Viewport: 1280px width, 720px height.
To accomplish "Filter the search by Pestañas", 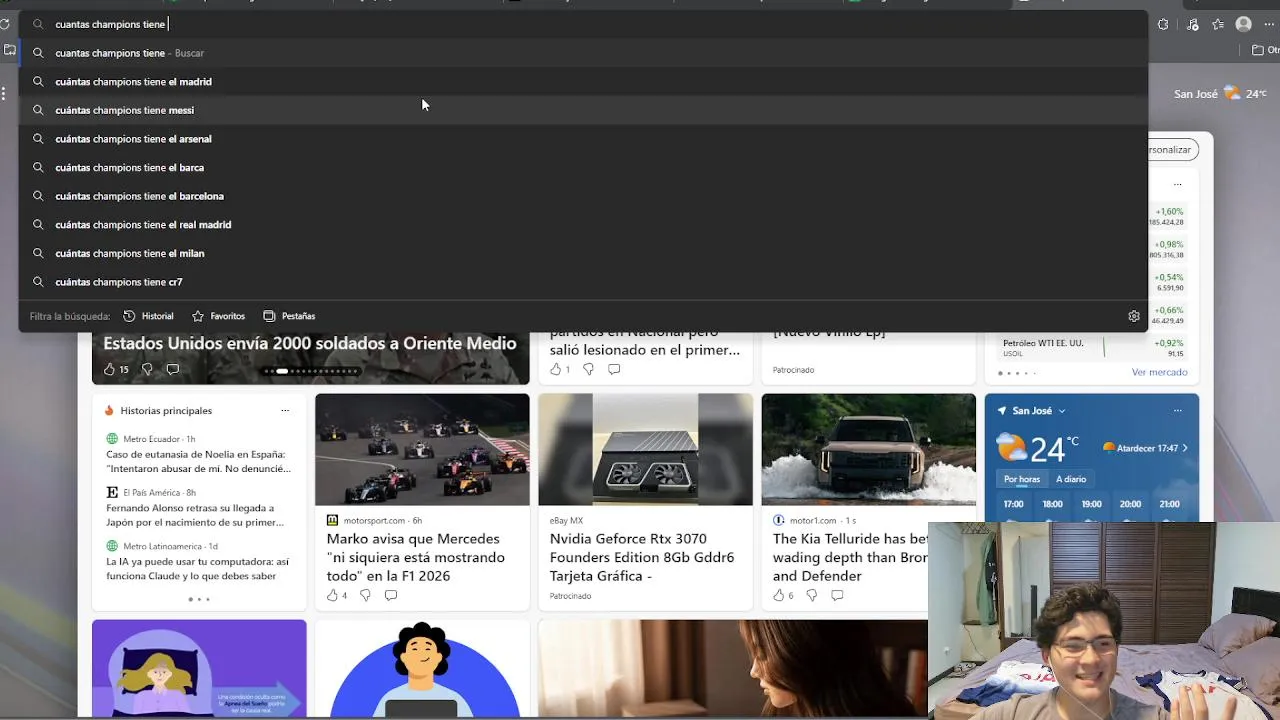I will (x=289, y=316).
